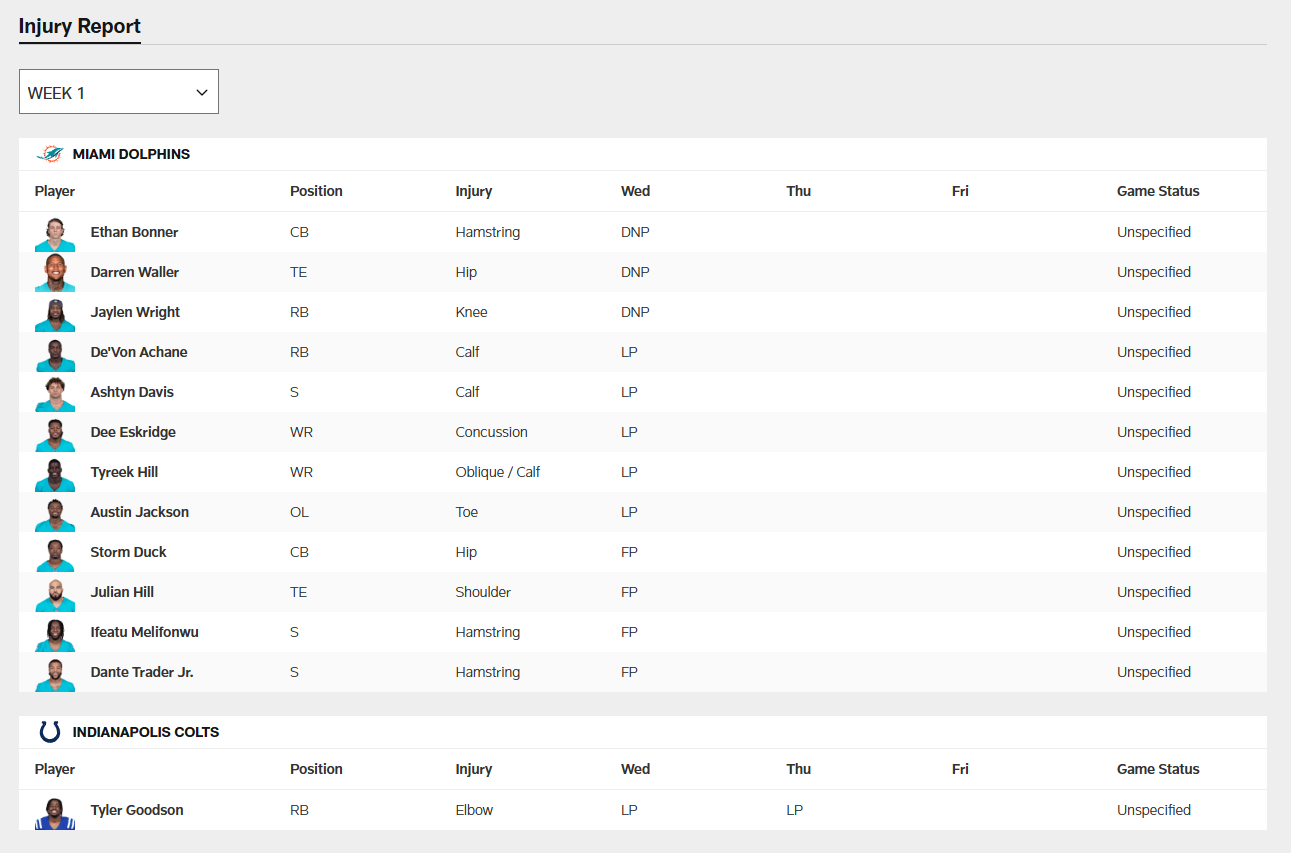Click Julian Hill's player headshot
This screenshot has height=853, width=1291.
click(x=54, y=593)
